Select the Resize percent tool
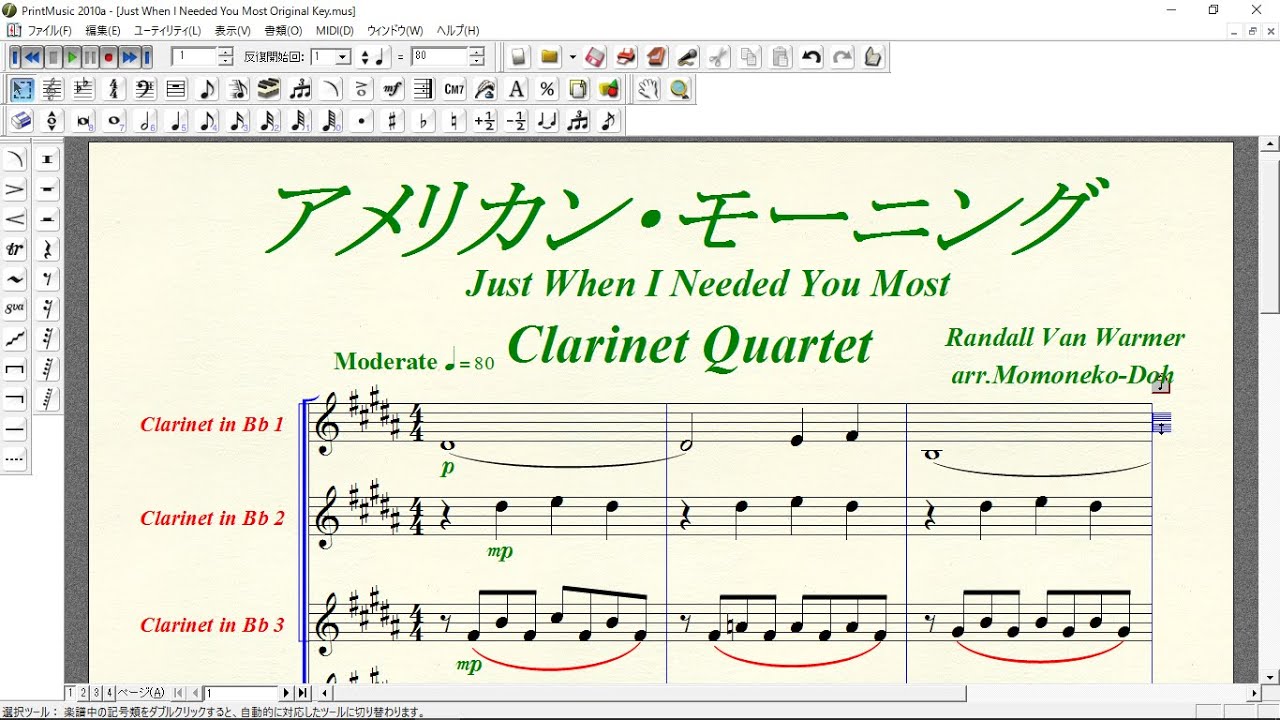1280x720 pixels. coord(548,89)
